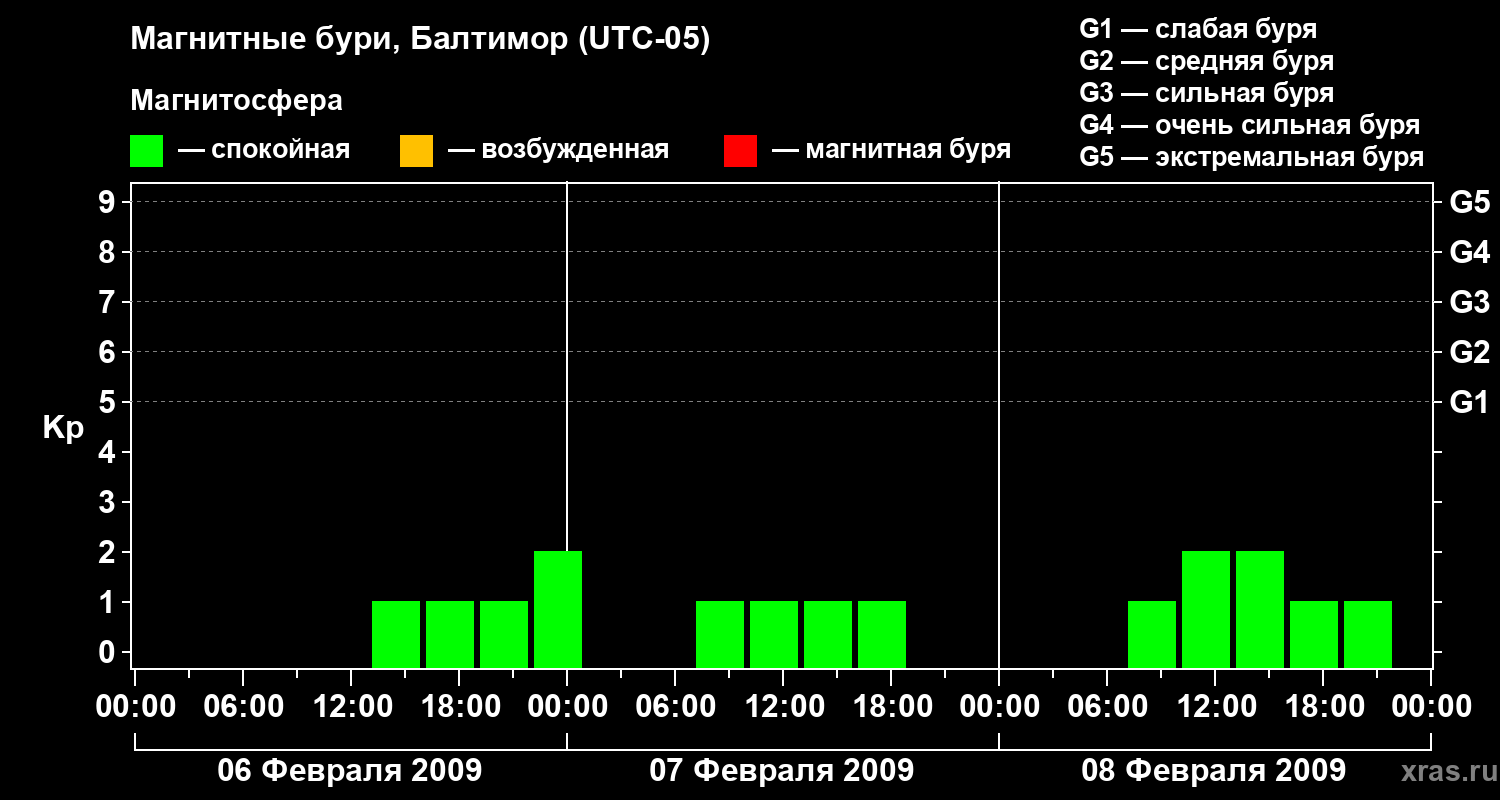Click the 'G5 — экстремальная буря' legend line
Screen dimensions: 1500x800
click(x=1251, y=157)
